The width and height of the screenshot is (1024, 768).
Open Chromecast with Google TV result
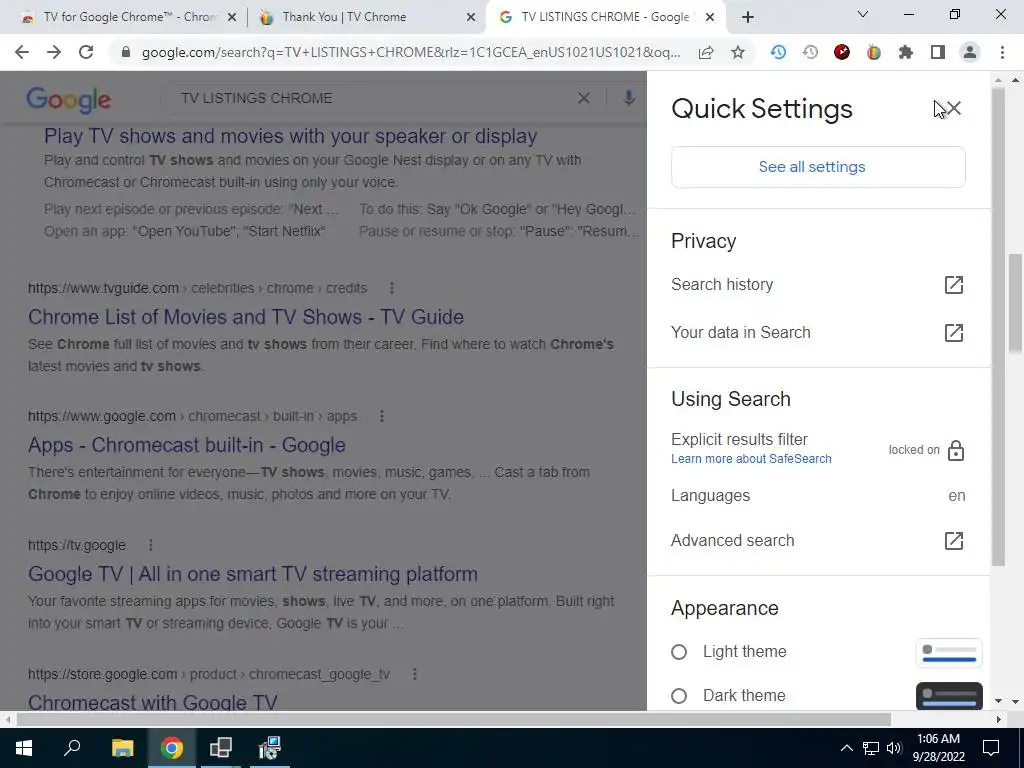[x=153, y=702]
